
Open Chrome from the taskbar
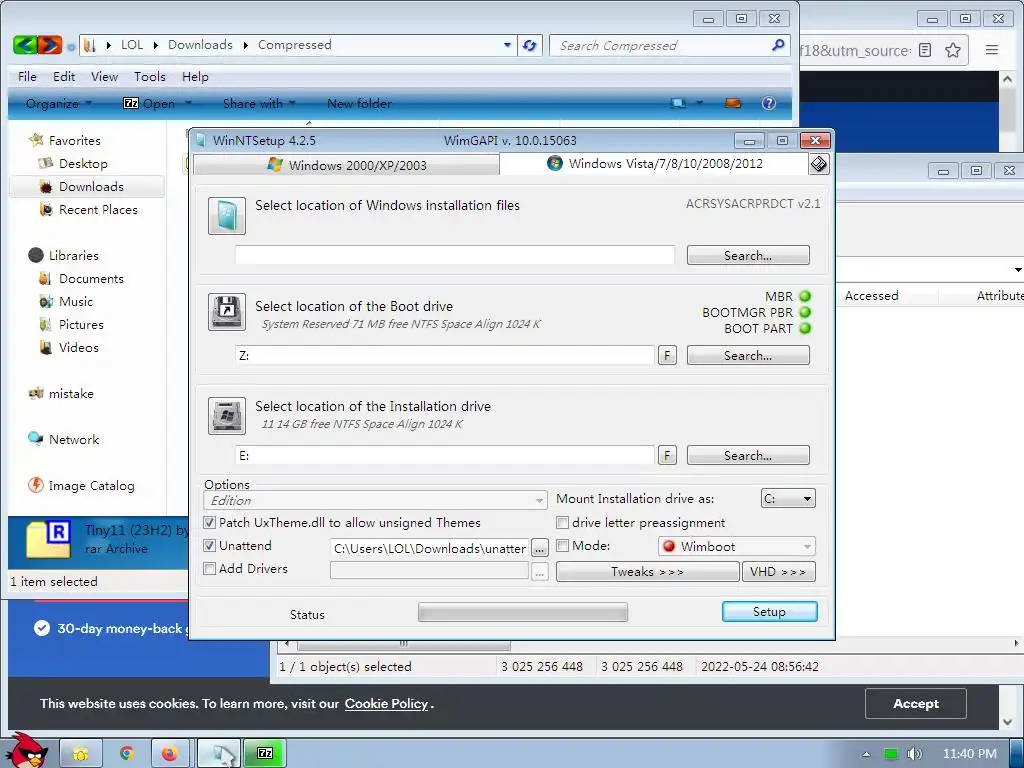(x=127, y=753)
